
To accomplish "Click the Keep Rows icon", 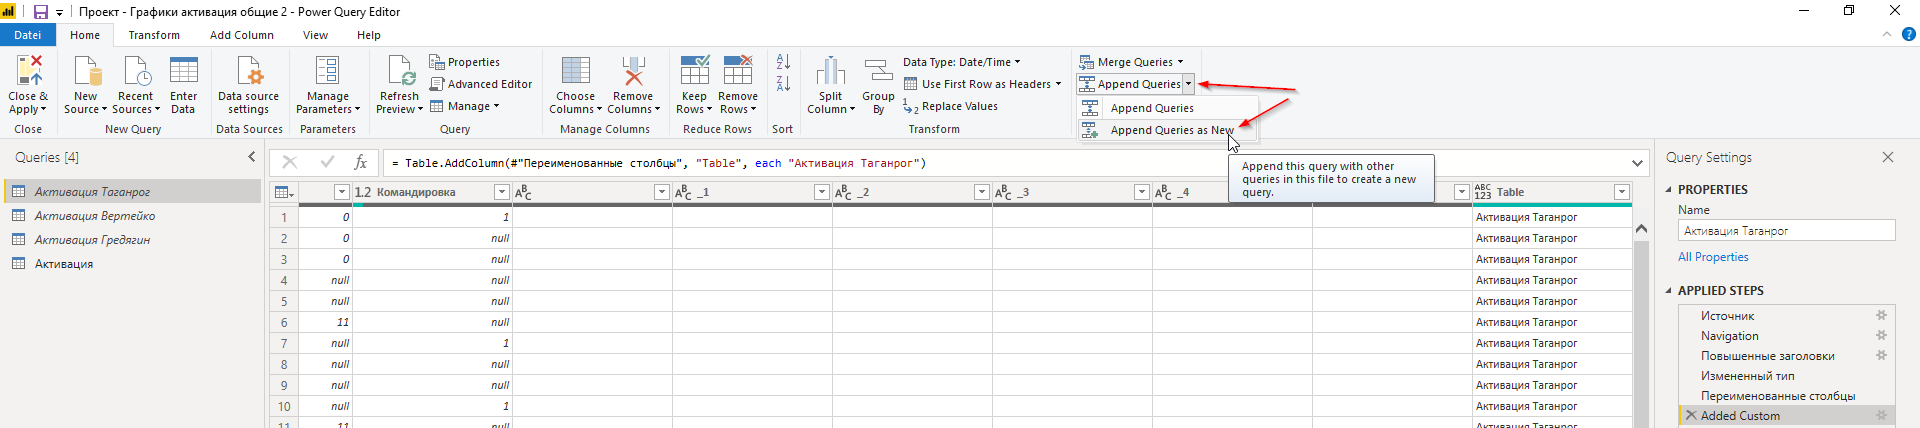I will [x=694, y=70].
